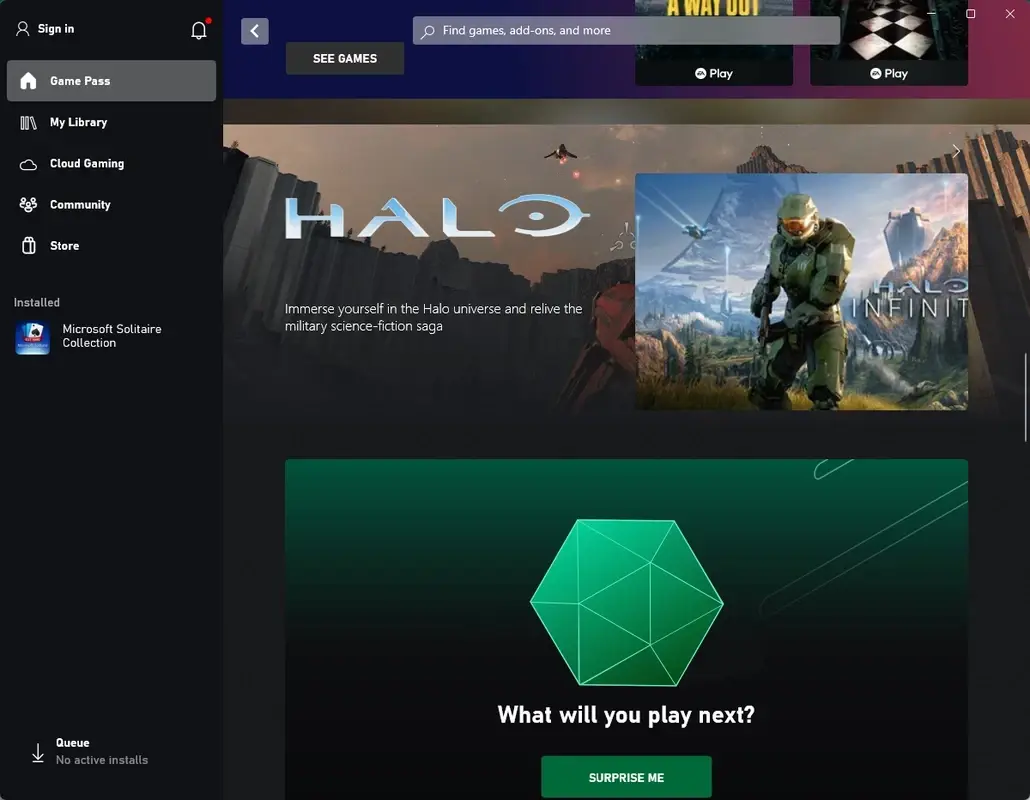Click the SURPRISE ME button

626,776
